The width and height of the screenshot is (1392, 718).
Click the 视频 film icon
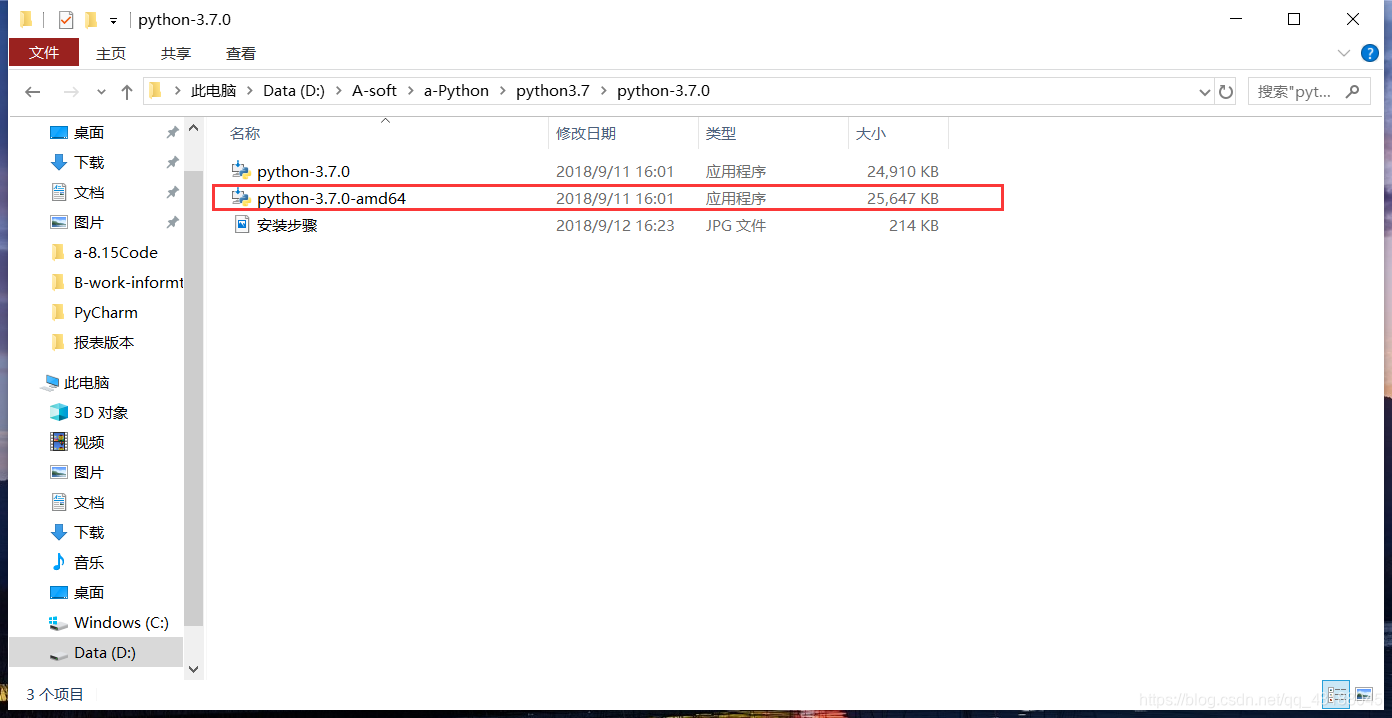(59, 442)
